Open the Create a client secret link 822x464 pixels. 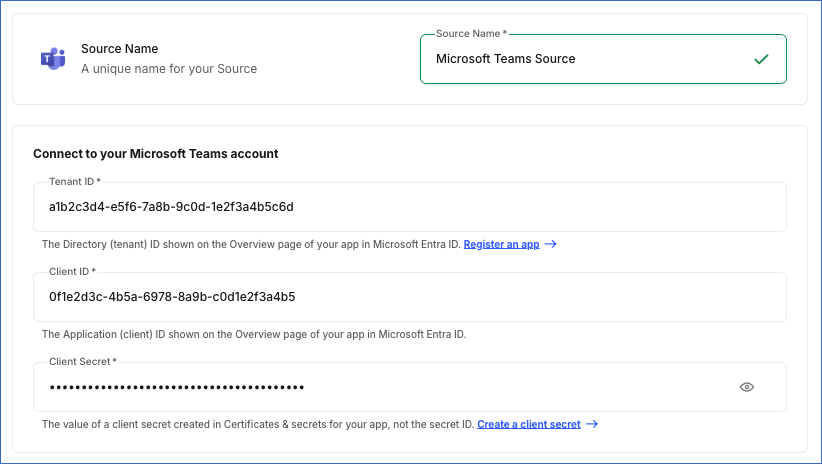pyautogui.click(x=528, y=424)
